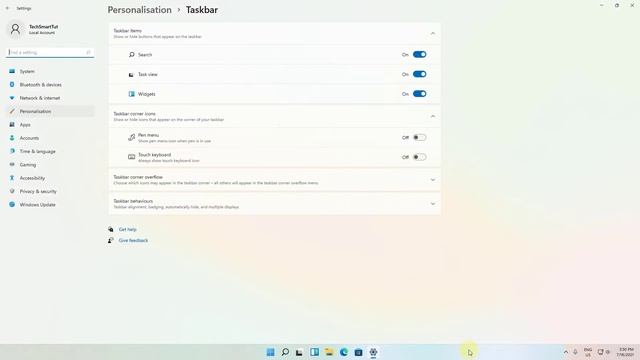Open System settings category
Image resolution: width=640 pixels, height=360 pixels.
[50, 71]
